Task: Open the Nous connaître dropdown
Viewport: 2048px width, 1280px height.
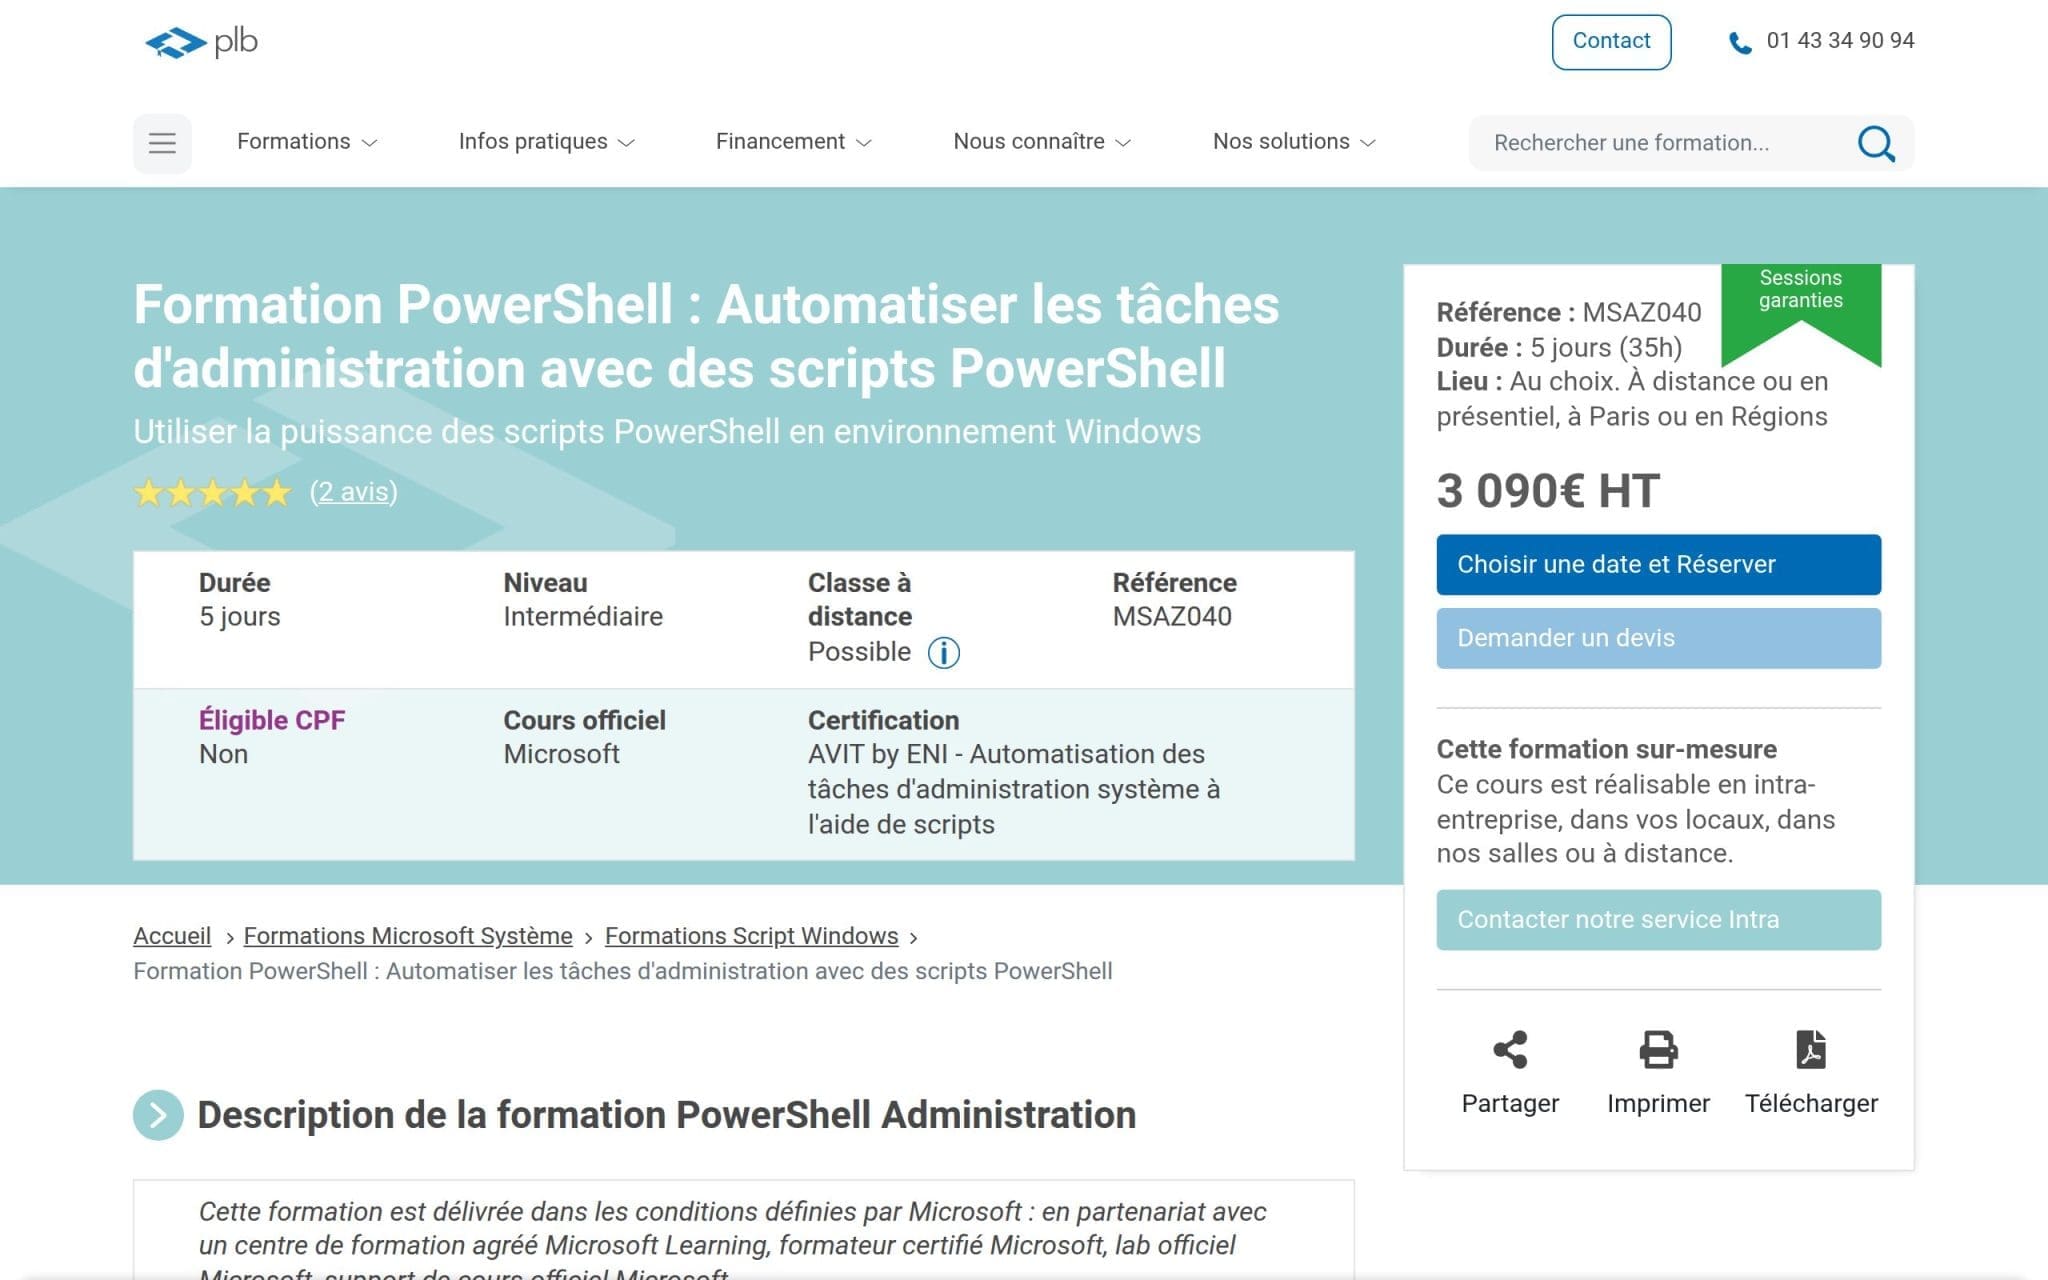Action: pos(1042,142)
